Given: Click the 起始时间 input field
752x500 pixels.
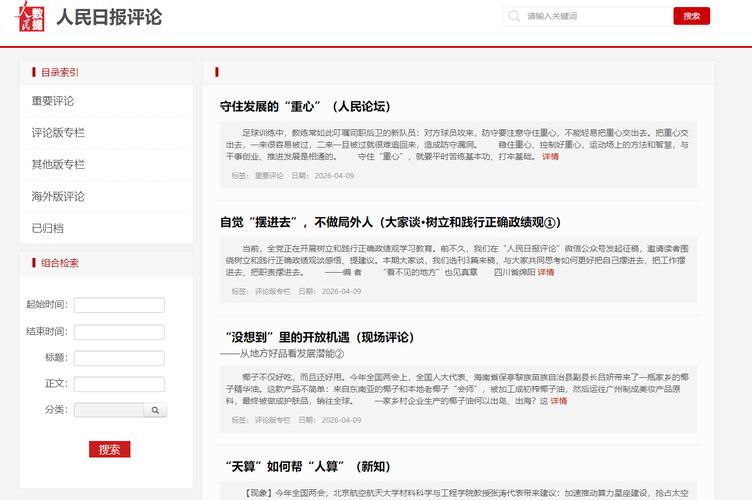Looking at the screenshot, I should coord(119,305).
